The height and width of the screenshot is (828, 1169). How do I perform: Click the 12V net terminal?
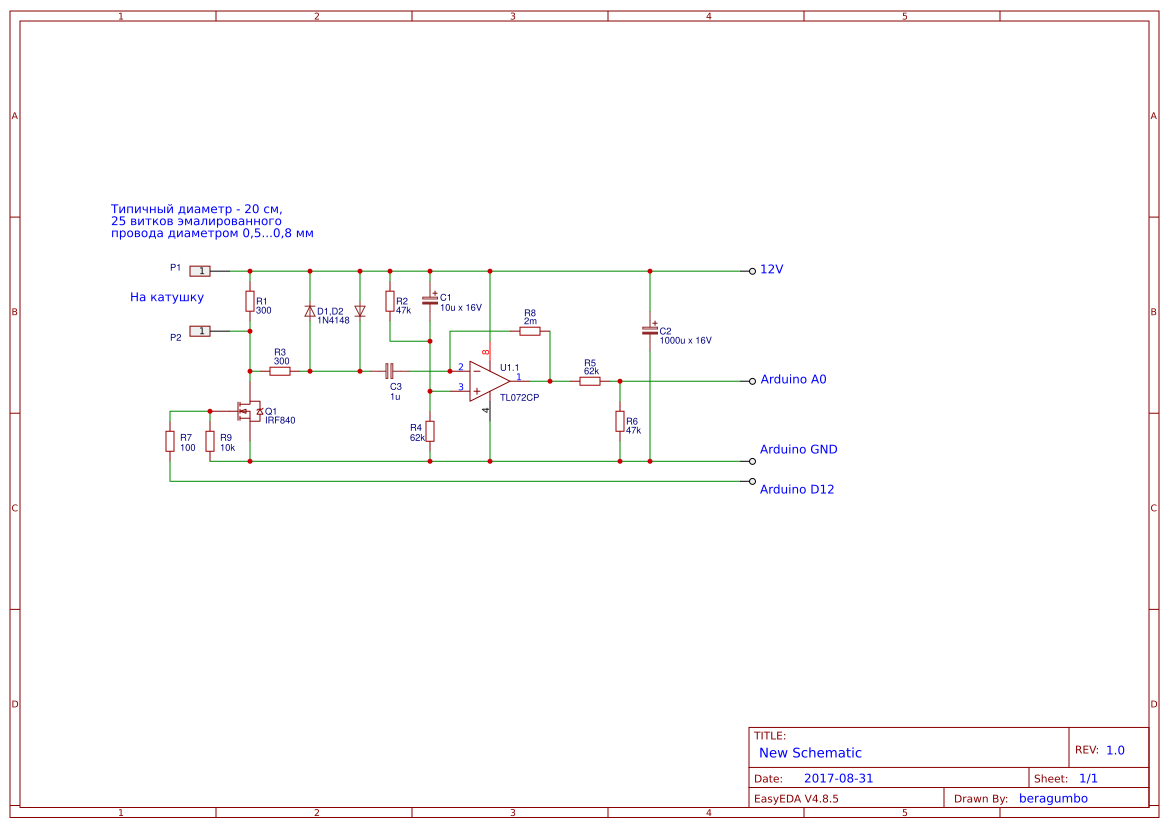click(774, 268)
